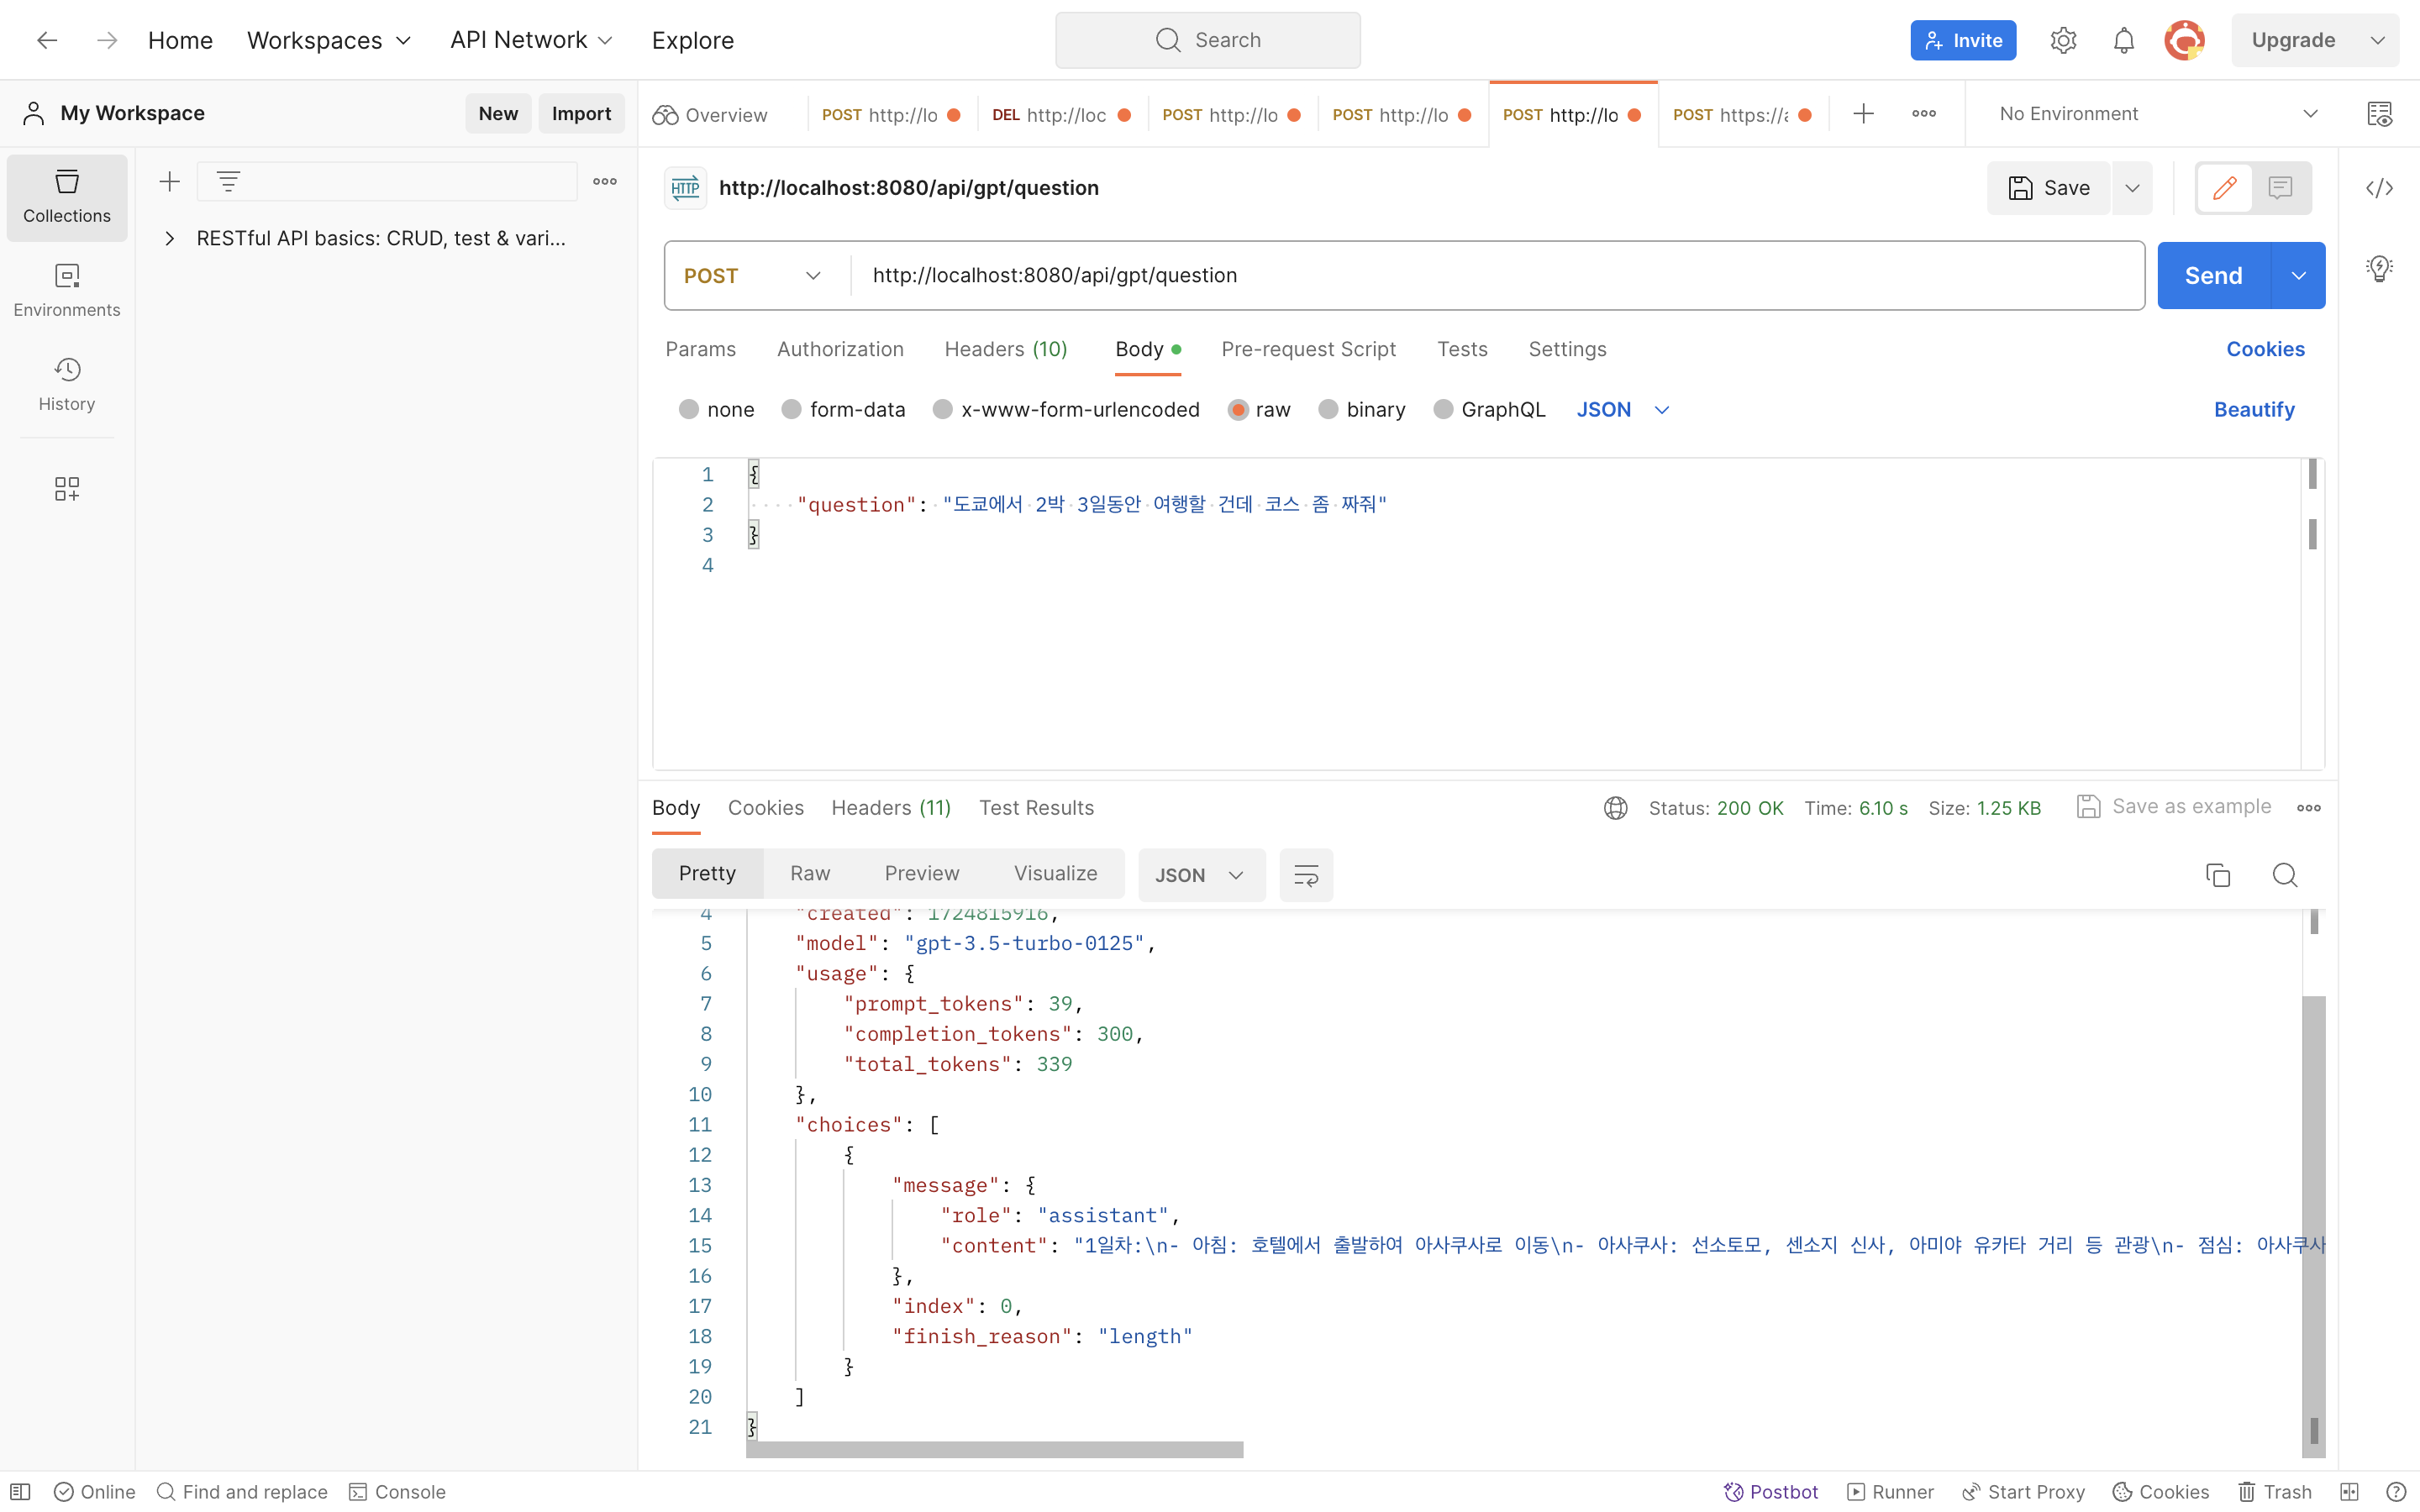Focus the request URL field
The image size is (2420, 1512).
click(x=1497, y=276)
